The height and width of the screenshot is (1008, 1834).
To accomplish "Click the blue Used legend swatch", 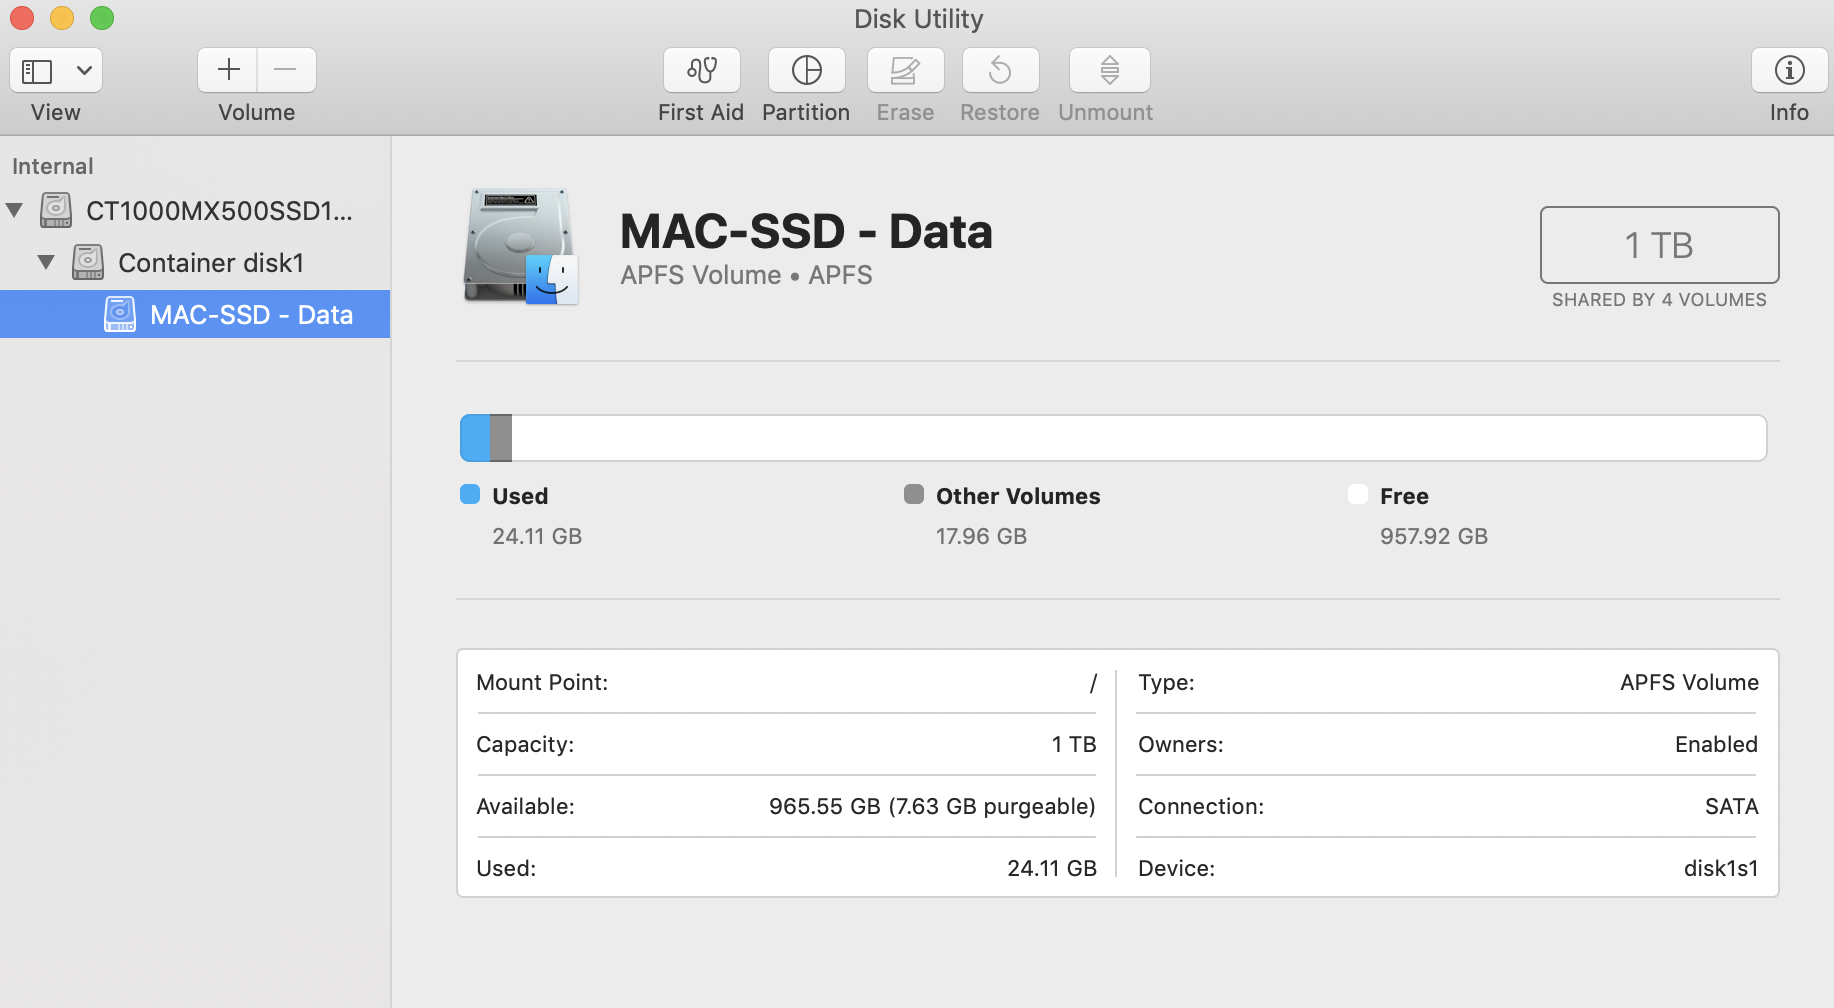I will (x=470, y=494).
